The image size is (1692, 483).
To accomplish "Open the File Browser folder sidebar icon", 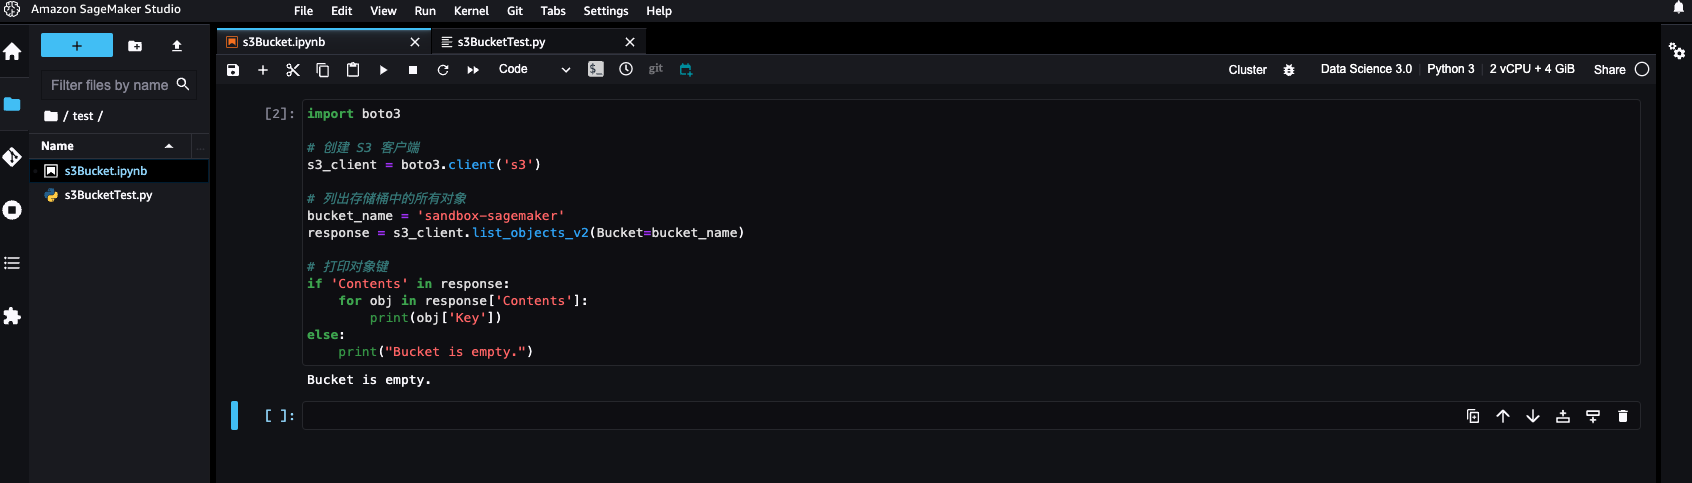I will coord(12,104).
